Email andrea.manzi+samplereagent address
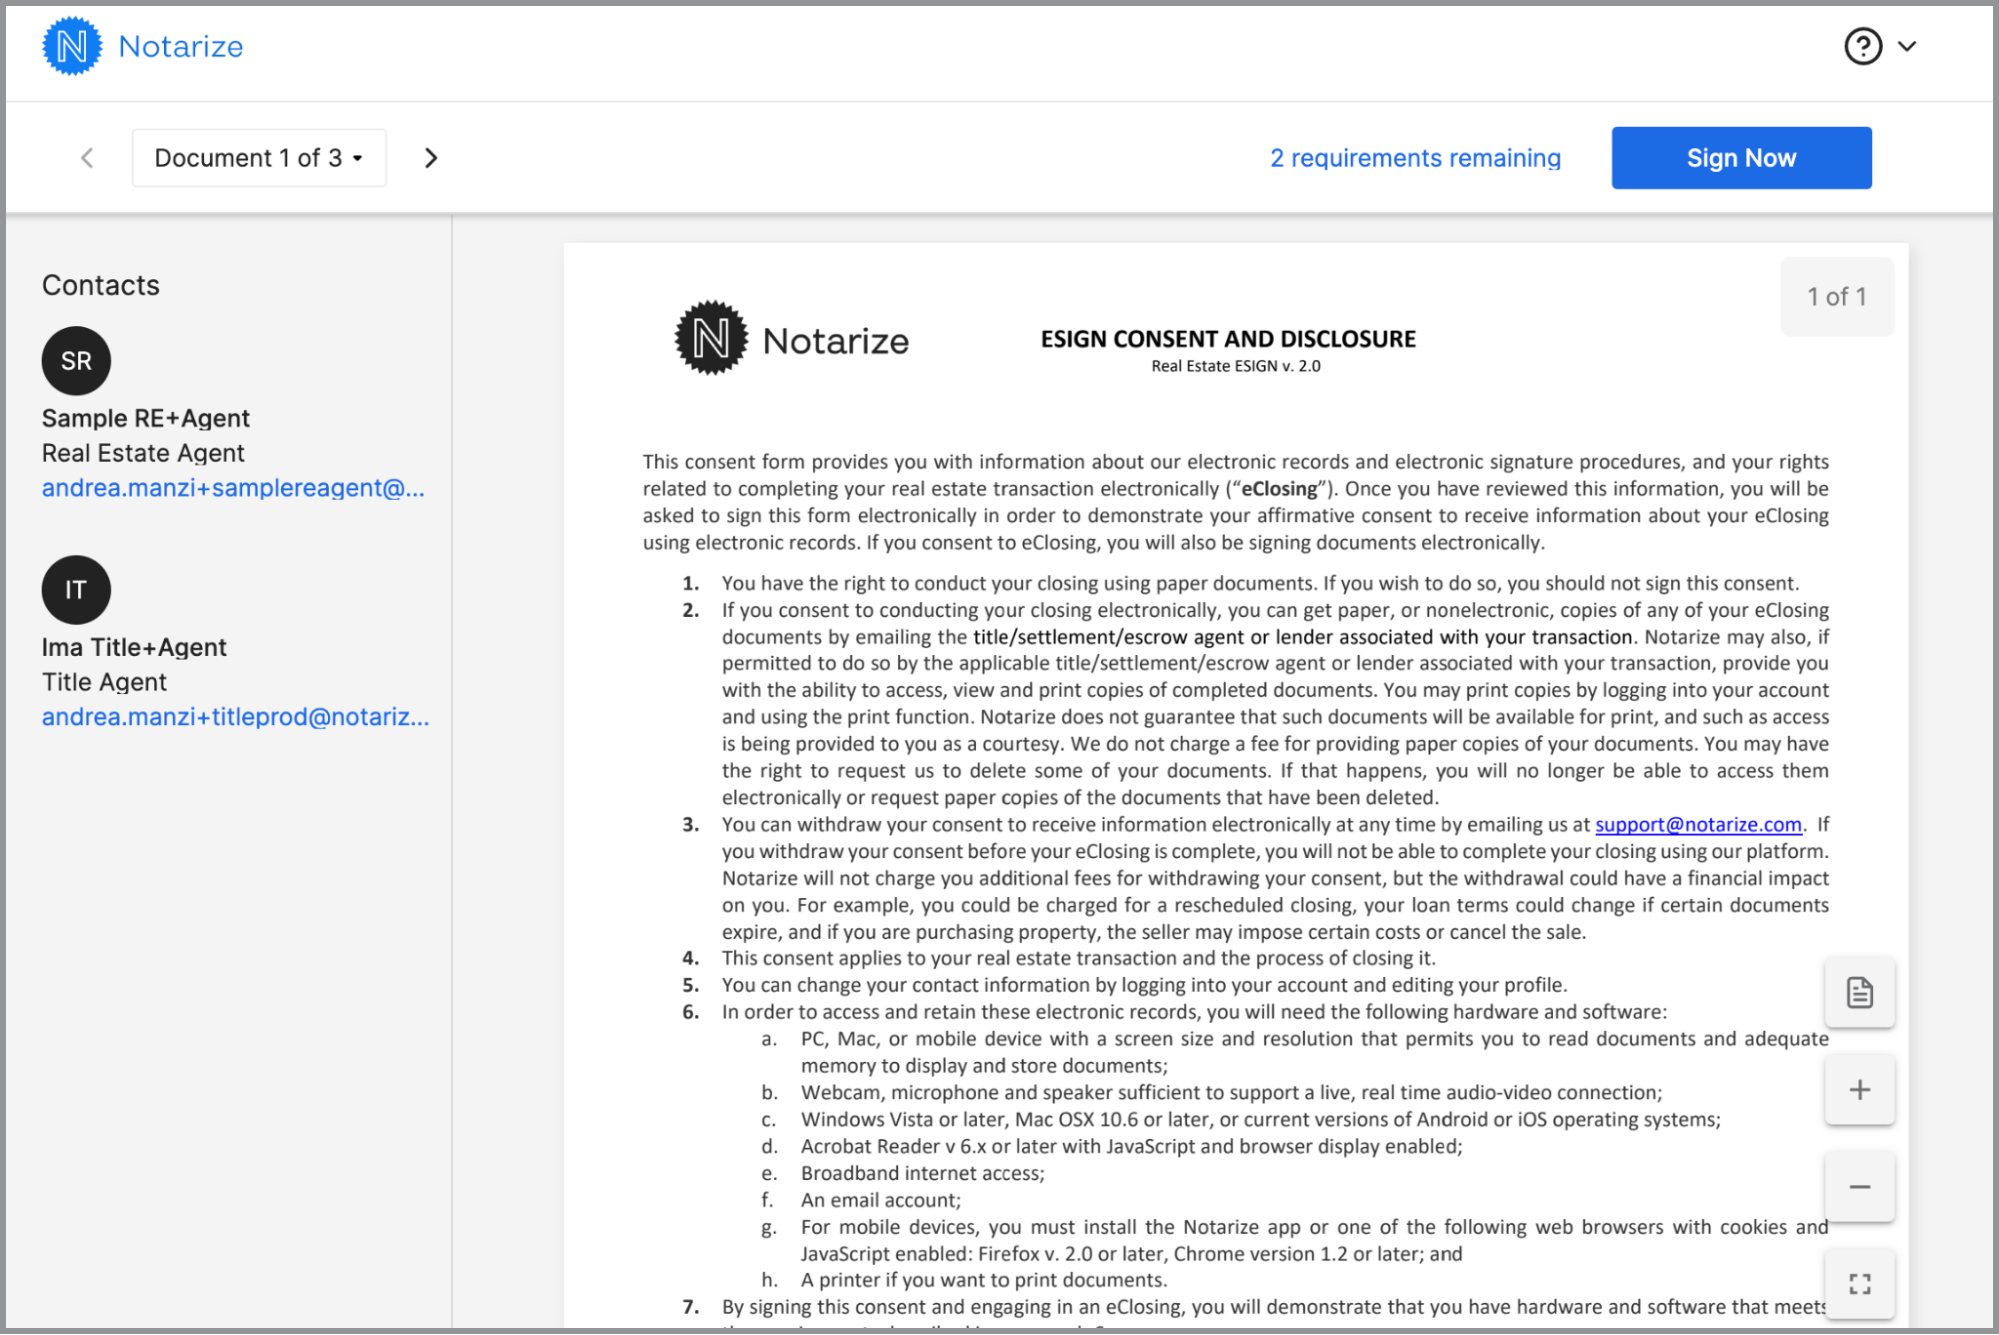1999x1335 pixels. (233, 488)
